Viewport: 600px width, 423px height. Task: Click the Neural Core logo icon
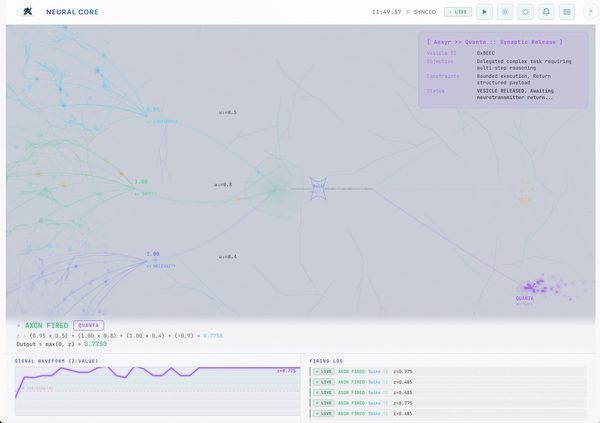28,12
